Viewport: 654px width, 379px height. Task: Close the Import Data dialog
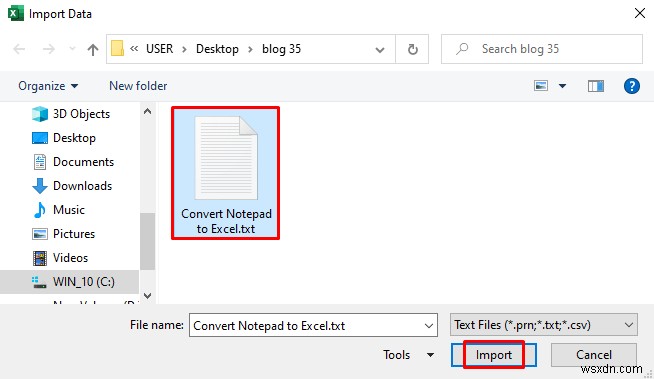pos(639,13)
